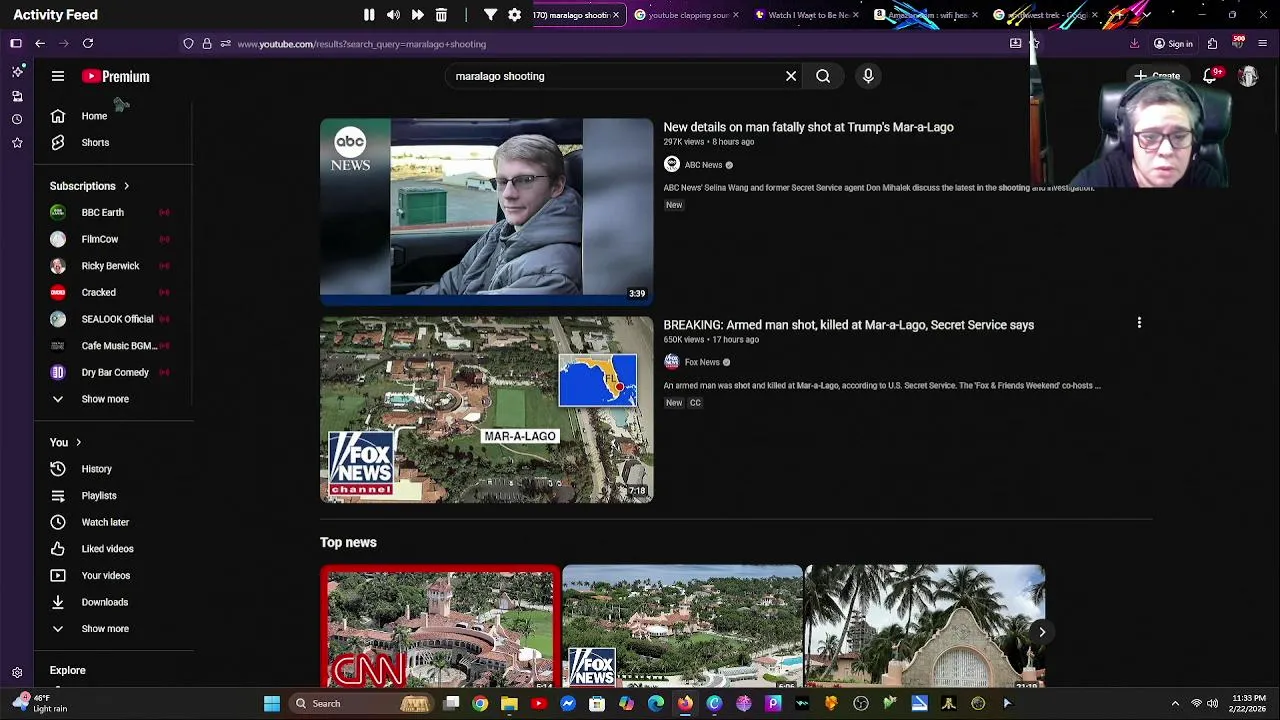Open the Windows Start button
The image size is (1280, 720).
(x=271, y=703)
